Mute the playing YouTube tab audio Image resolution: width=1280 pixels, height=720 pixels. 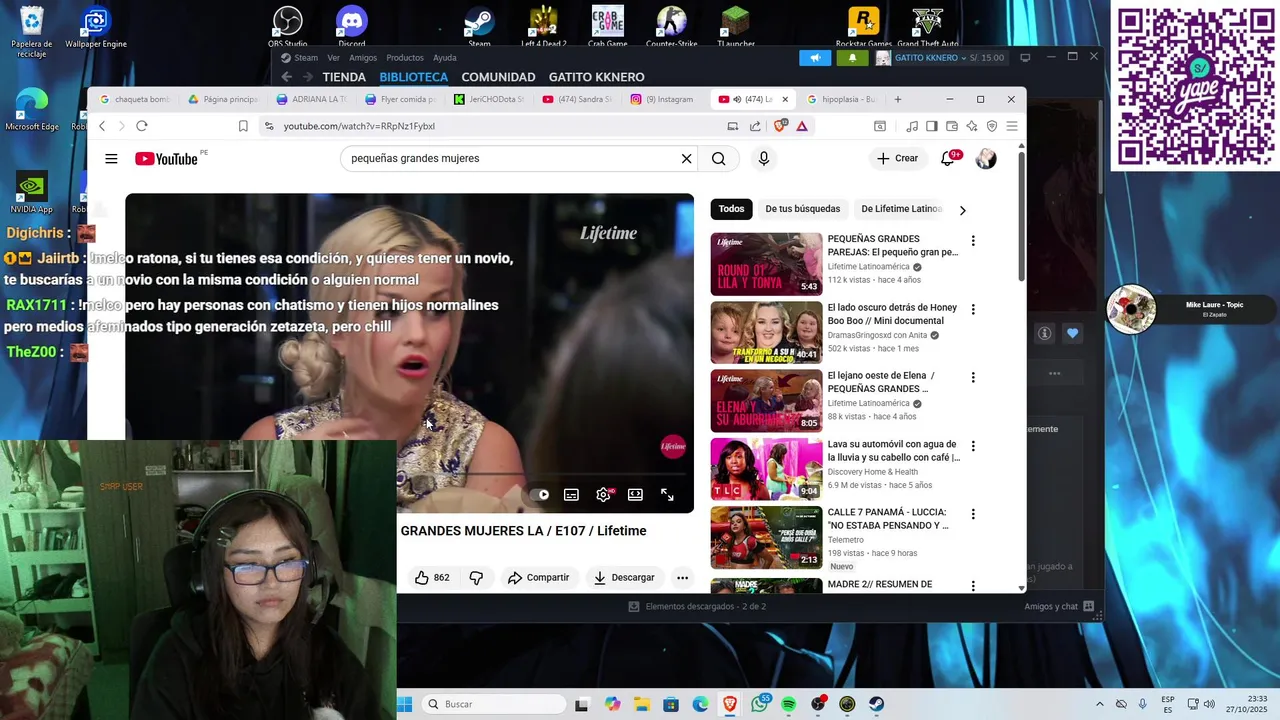738,99
